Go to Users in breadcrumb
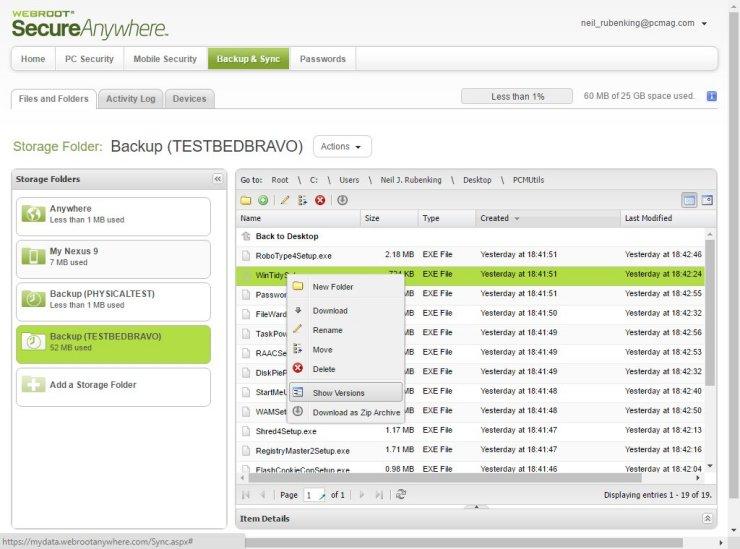This screenshot has width=740, height=549. pyautogui.click(x=349, y=180)
